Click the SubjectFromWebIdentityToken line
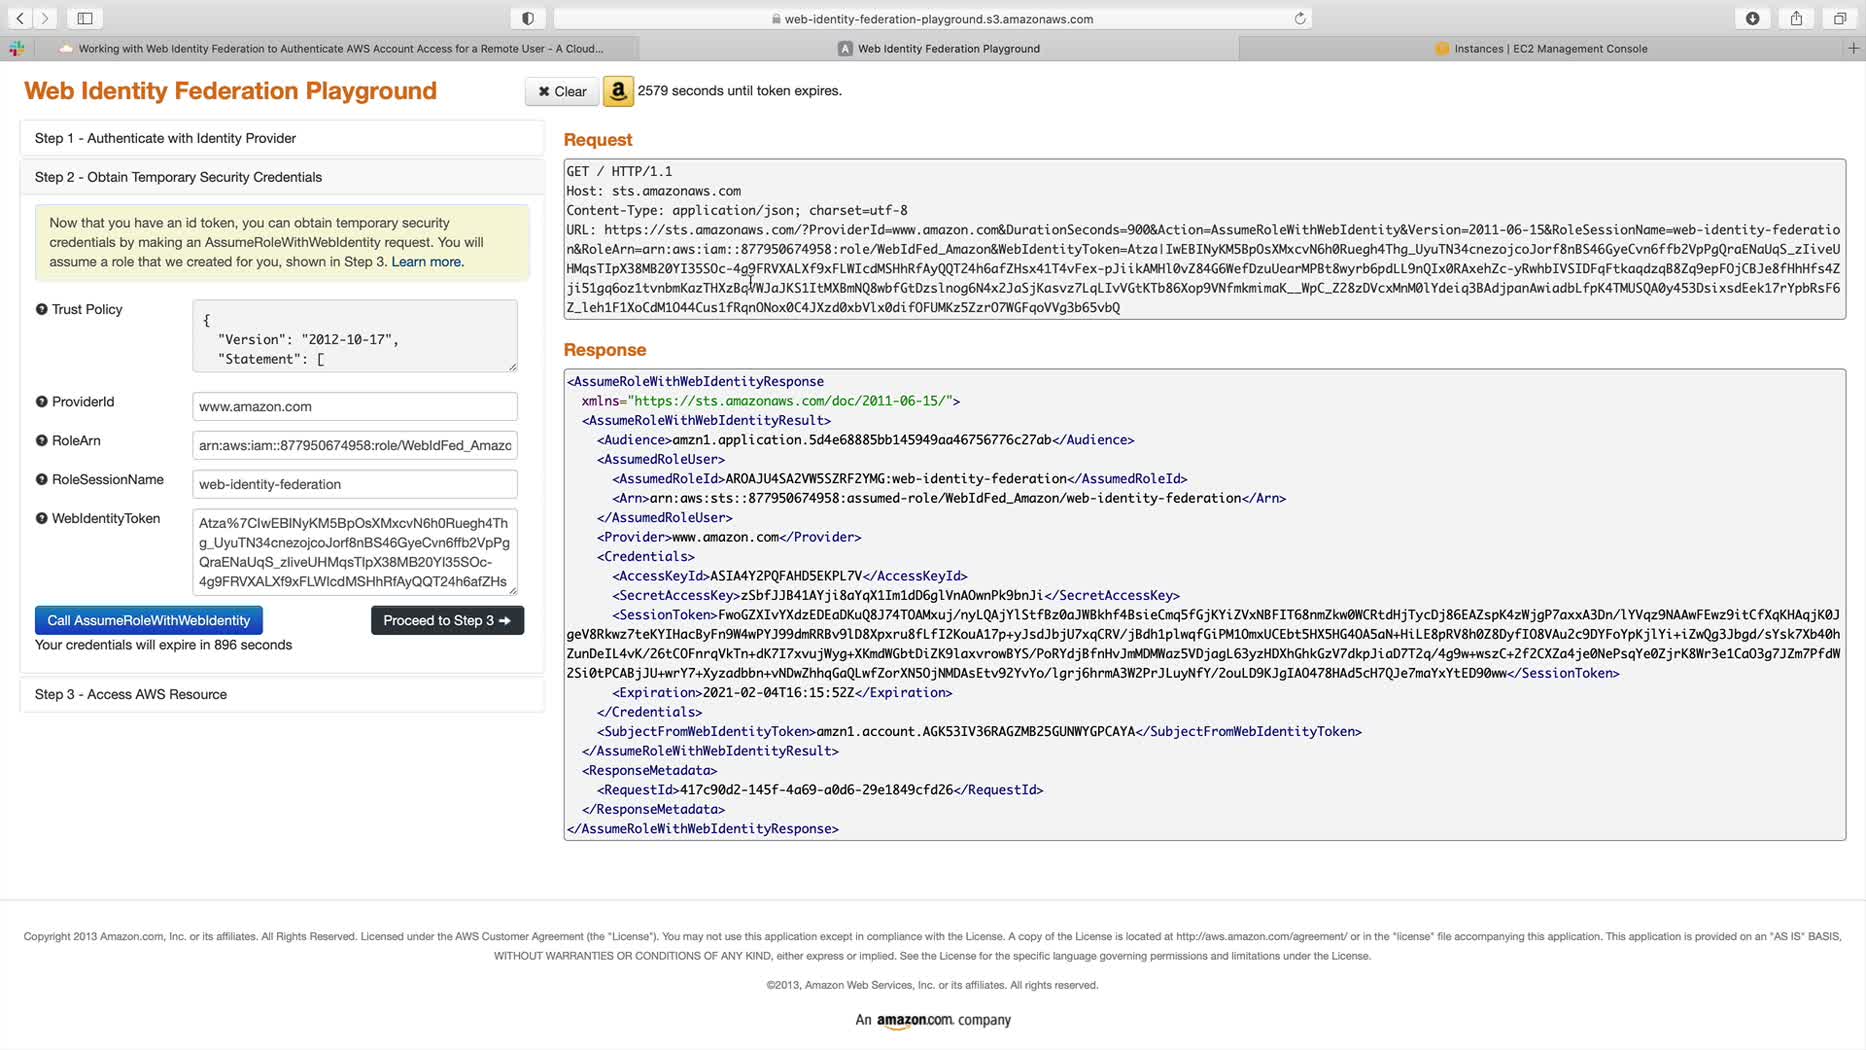Image resolution: width=1866 pixels, height=1050 pixels. pyautogui.click(x=980, y=732)
